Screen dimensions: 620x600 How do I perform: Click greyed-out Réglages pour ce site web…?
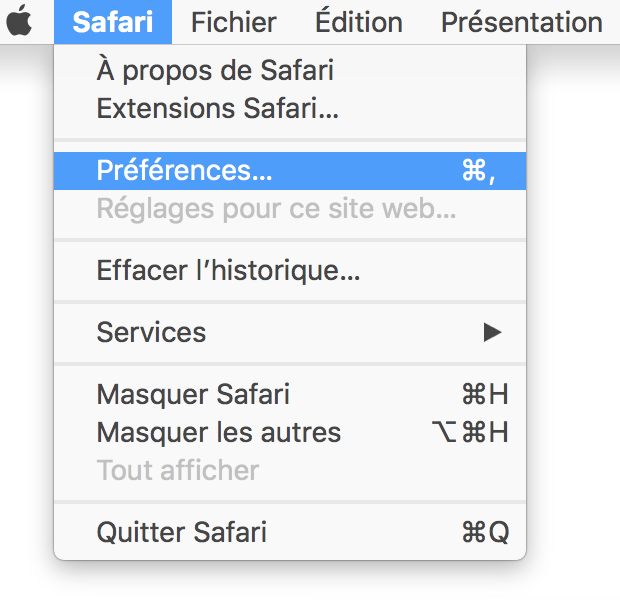pyautogui.click(x=276, y=209)
